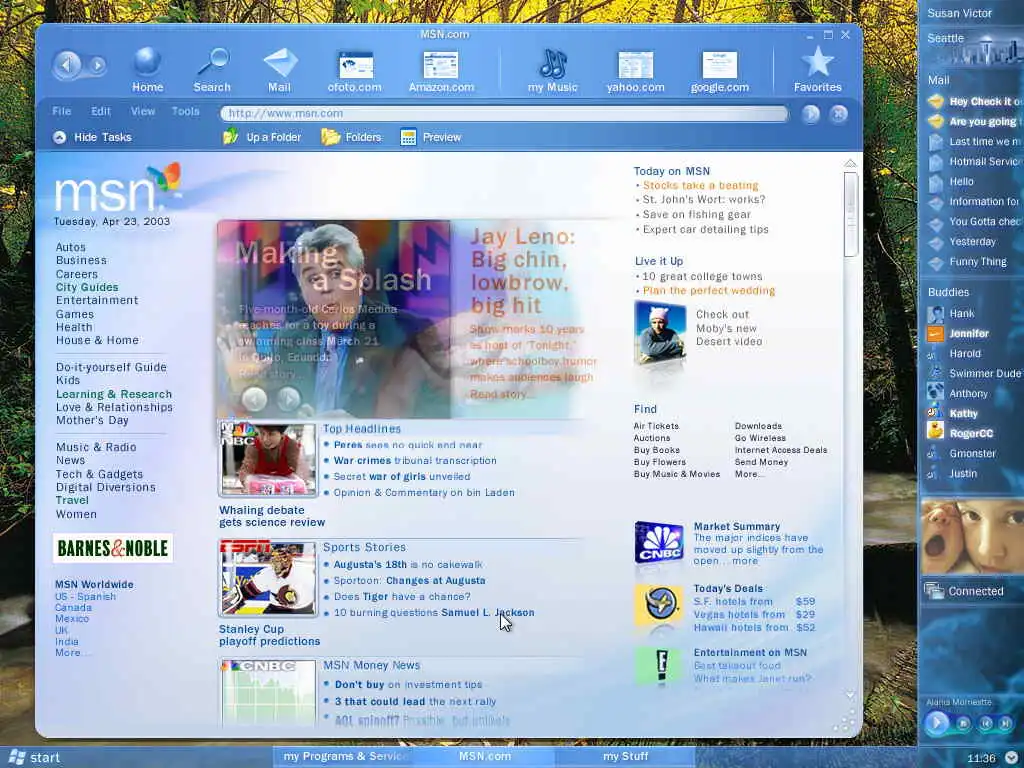Viewport: 1024px width, 768px height.
Task: Skip to previous track in sidebar player
Action: [985, 723]
